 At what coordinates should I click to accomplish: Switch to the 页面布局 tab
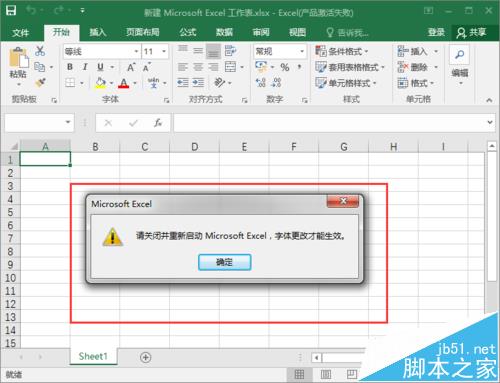(x=143, y=32)
